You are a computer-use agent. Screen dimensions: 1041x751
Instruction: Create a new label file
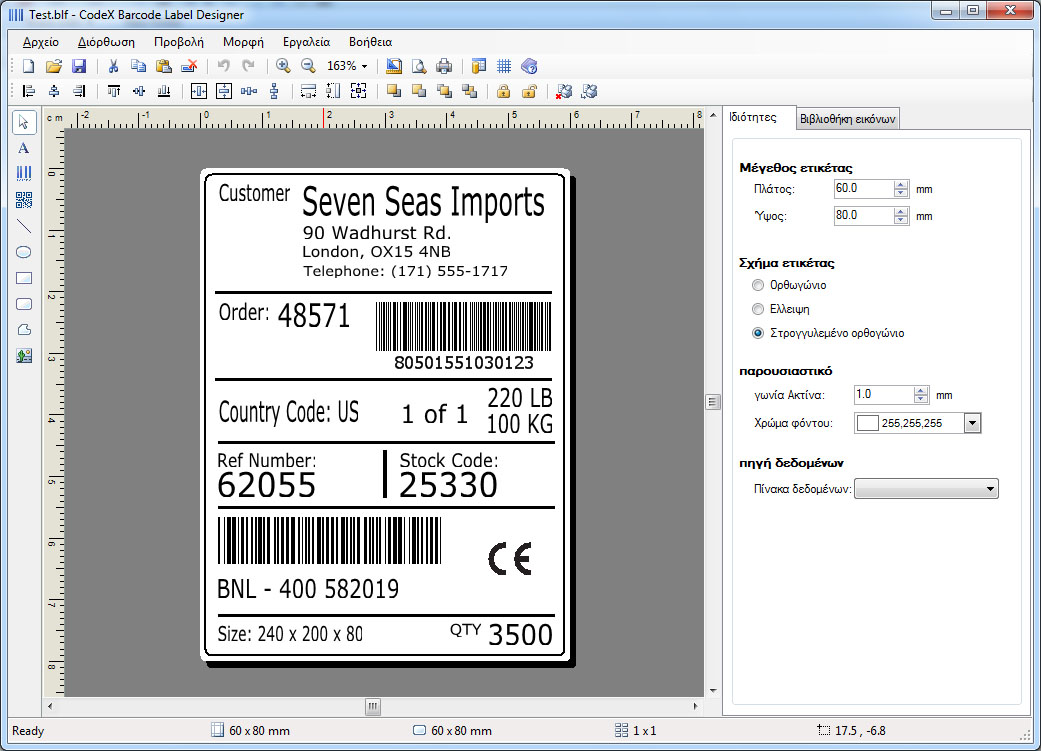click(29, 66)
